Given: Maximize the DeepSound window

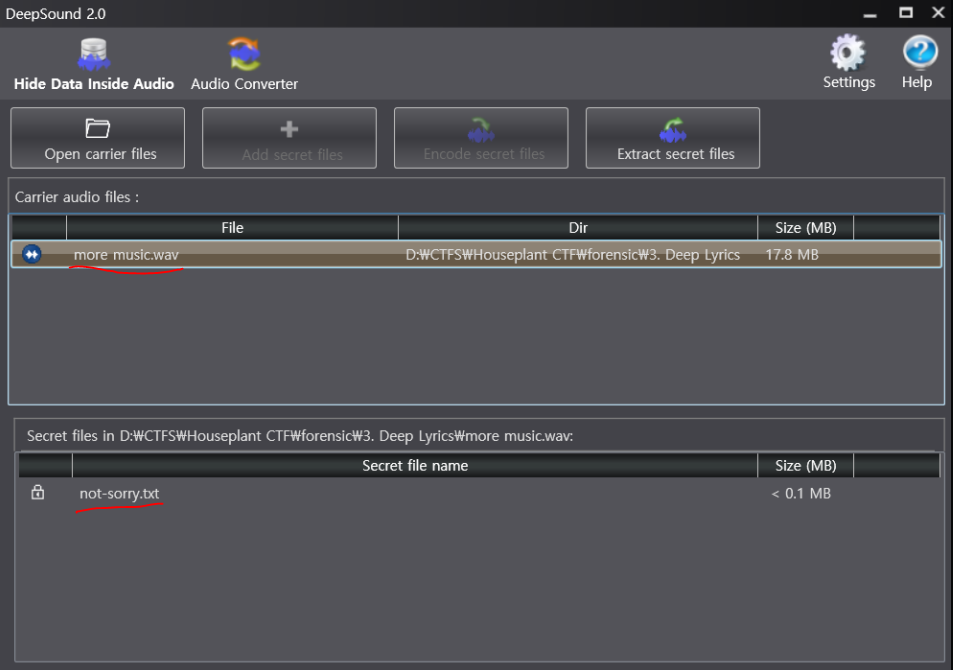Looking at the screenshot, I should [x=906, y=13].
